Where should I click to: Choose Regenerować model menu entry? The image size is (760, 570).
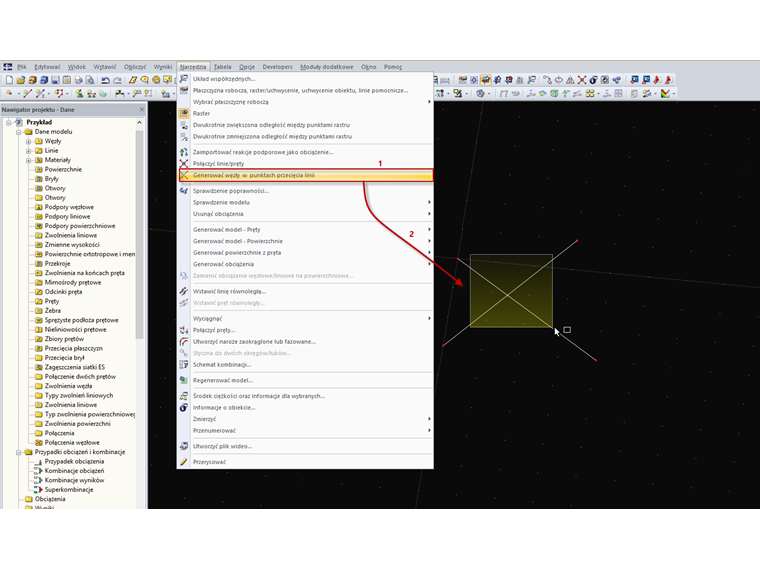pos(306,380)
